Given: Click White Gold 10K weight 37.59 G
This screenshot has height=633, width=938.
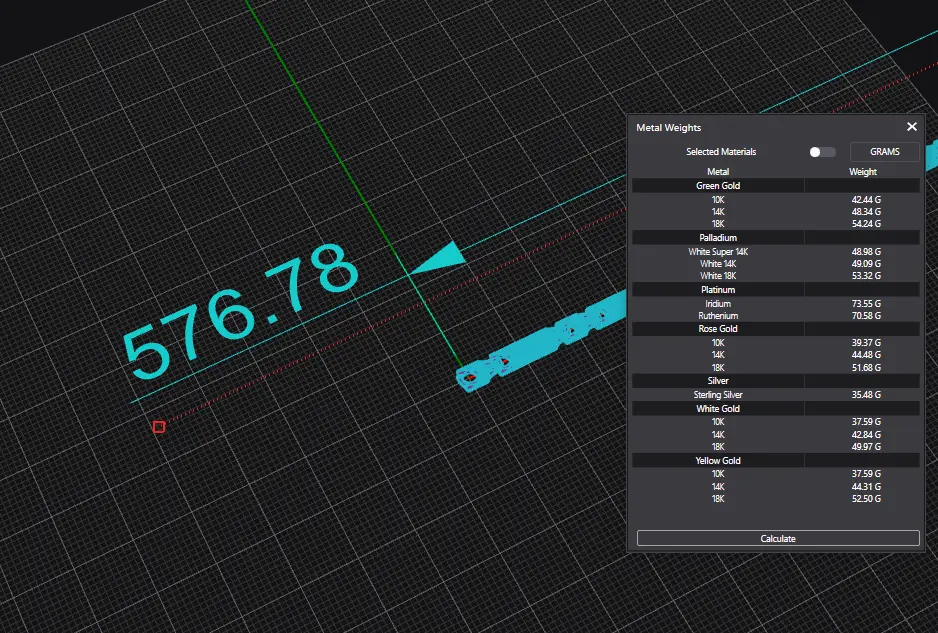Looking at the screenshot, I should tap(866, 422).
